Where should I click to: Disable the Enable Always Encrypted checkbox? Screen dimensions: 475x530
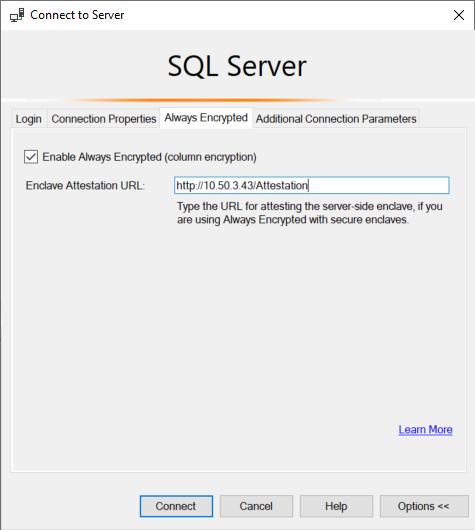pyautogui.click(x=31, y=157)
